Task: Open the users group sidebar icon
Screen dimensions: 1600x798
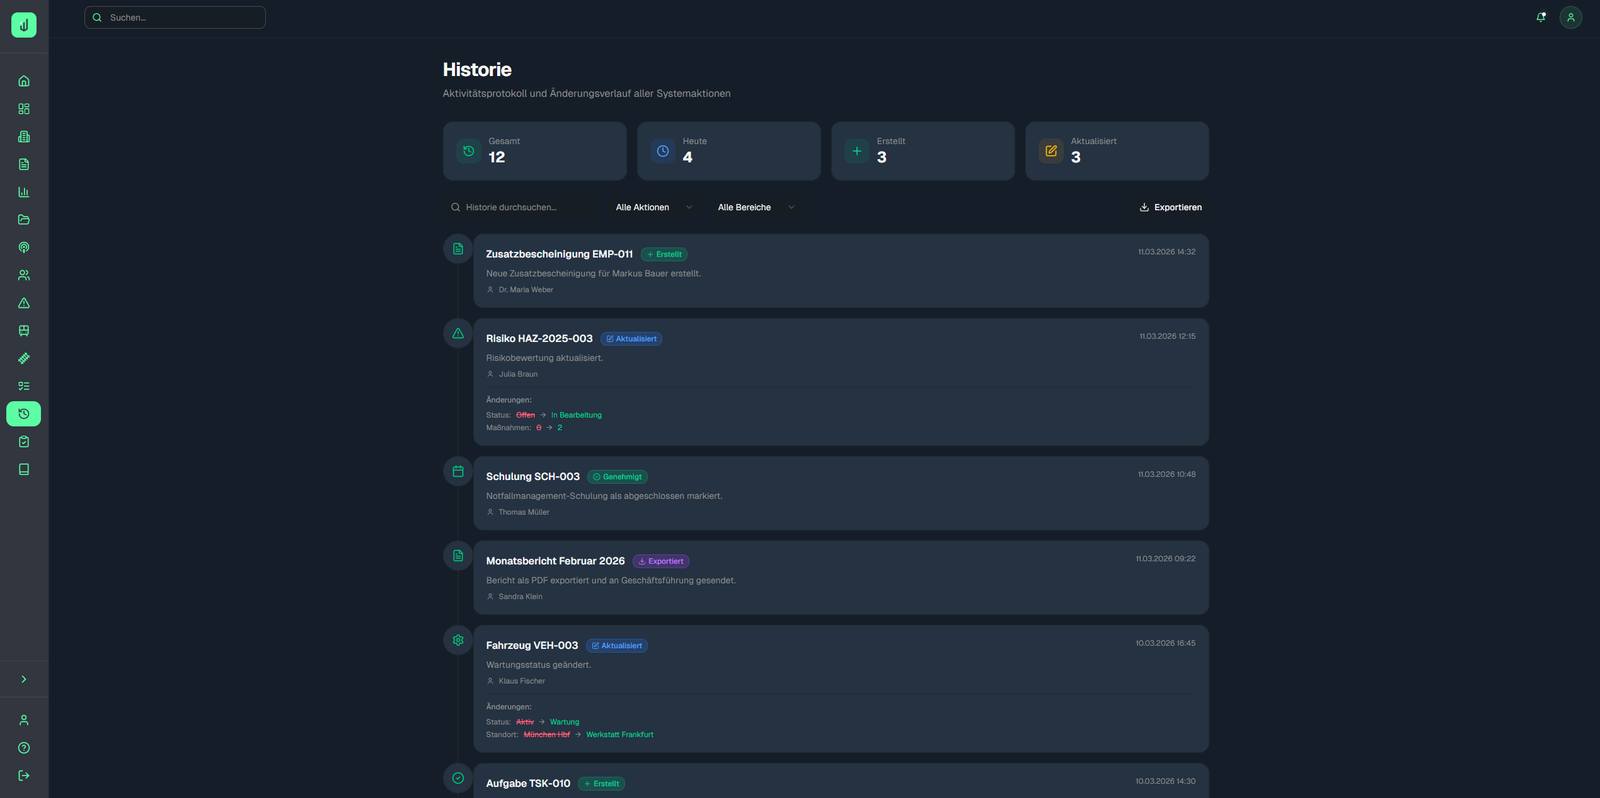Action: (x=24, y=275)
